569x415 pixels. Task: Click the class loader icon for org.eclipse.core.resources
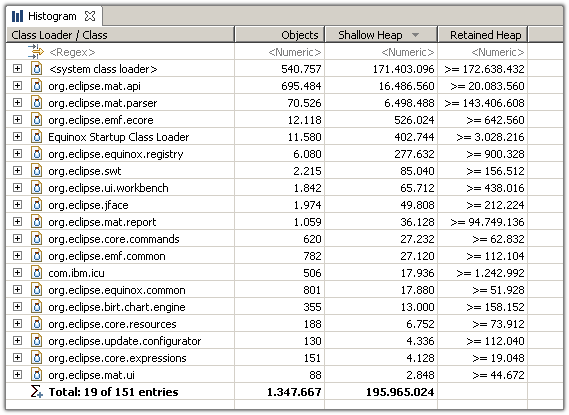[36, 324]
